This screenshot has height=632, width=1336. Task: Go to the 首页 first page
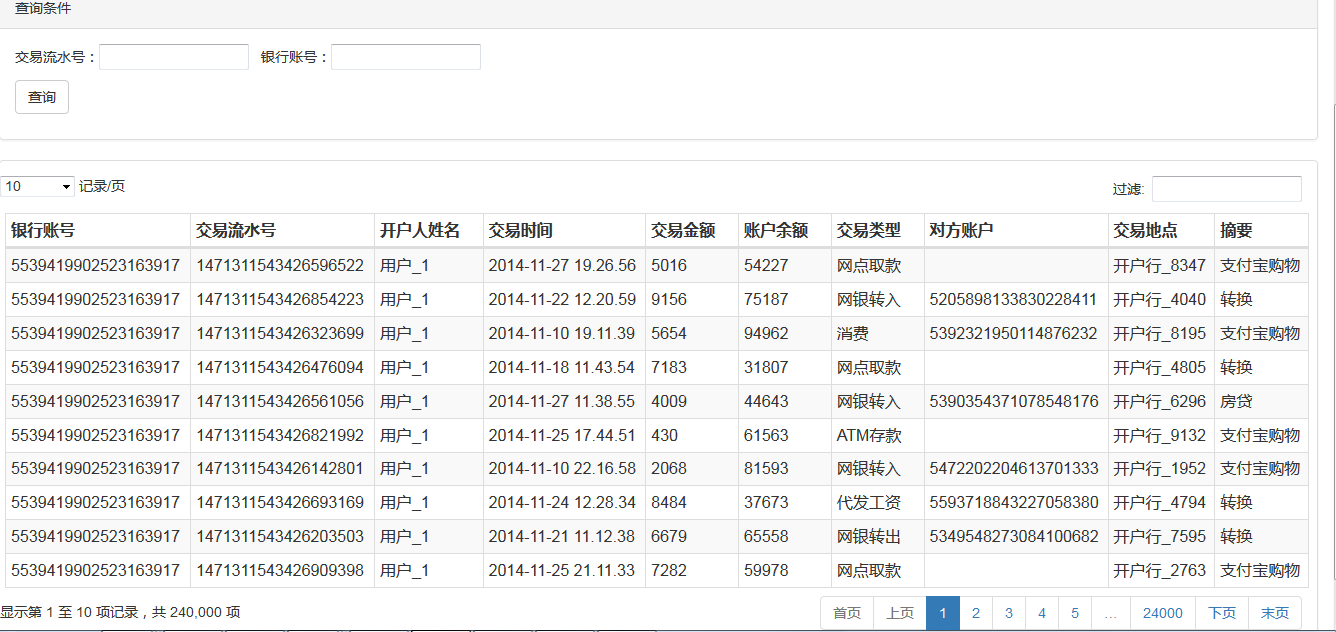[x=846, y=612]
